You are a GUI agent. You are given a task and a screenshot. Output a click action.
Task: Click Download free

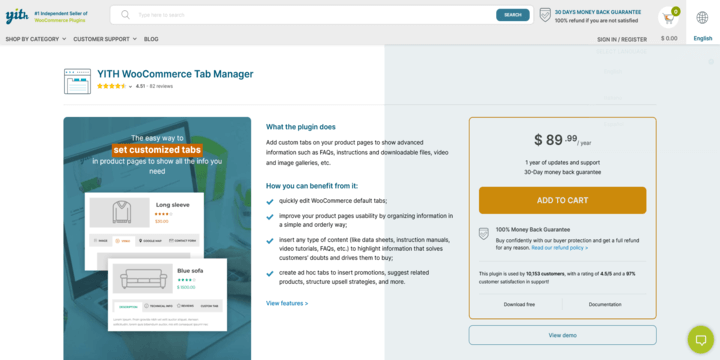point(519,304)
